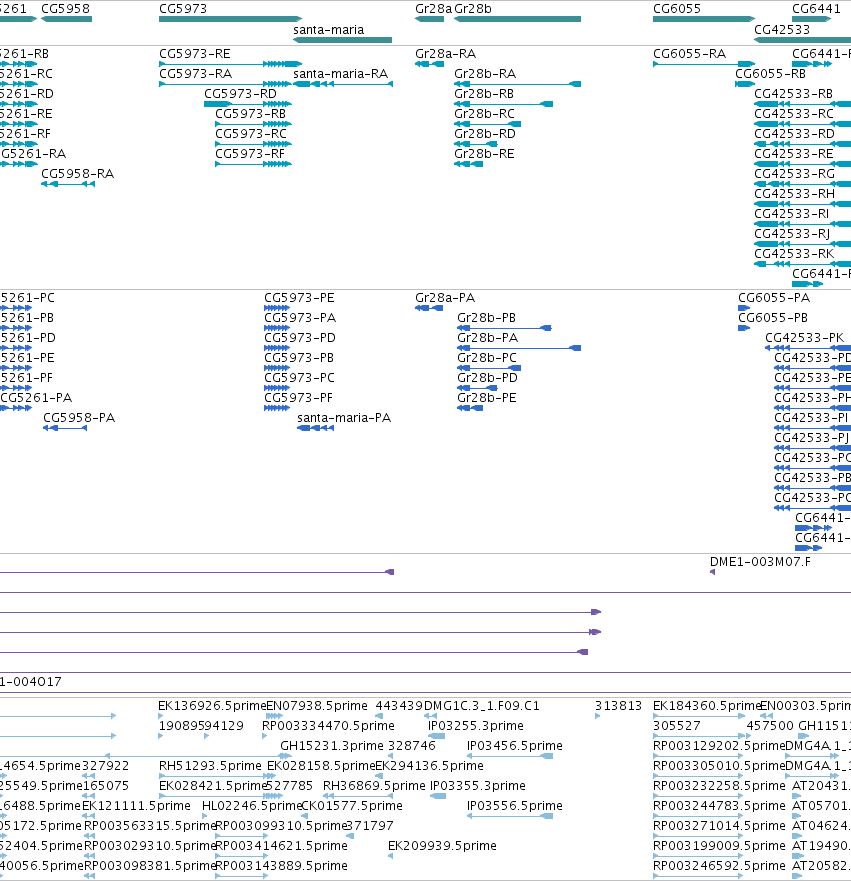Select EST EK209939.5prime
This screenshot has width=851, height=881.
tap(443, 846)
